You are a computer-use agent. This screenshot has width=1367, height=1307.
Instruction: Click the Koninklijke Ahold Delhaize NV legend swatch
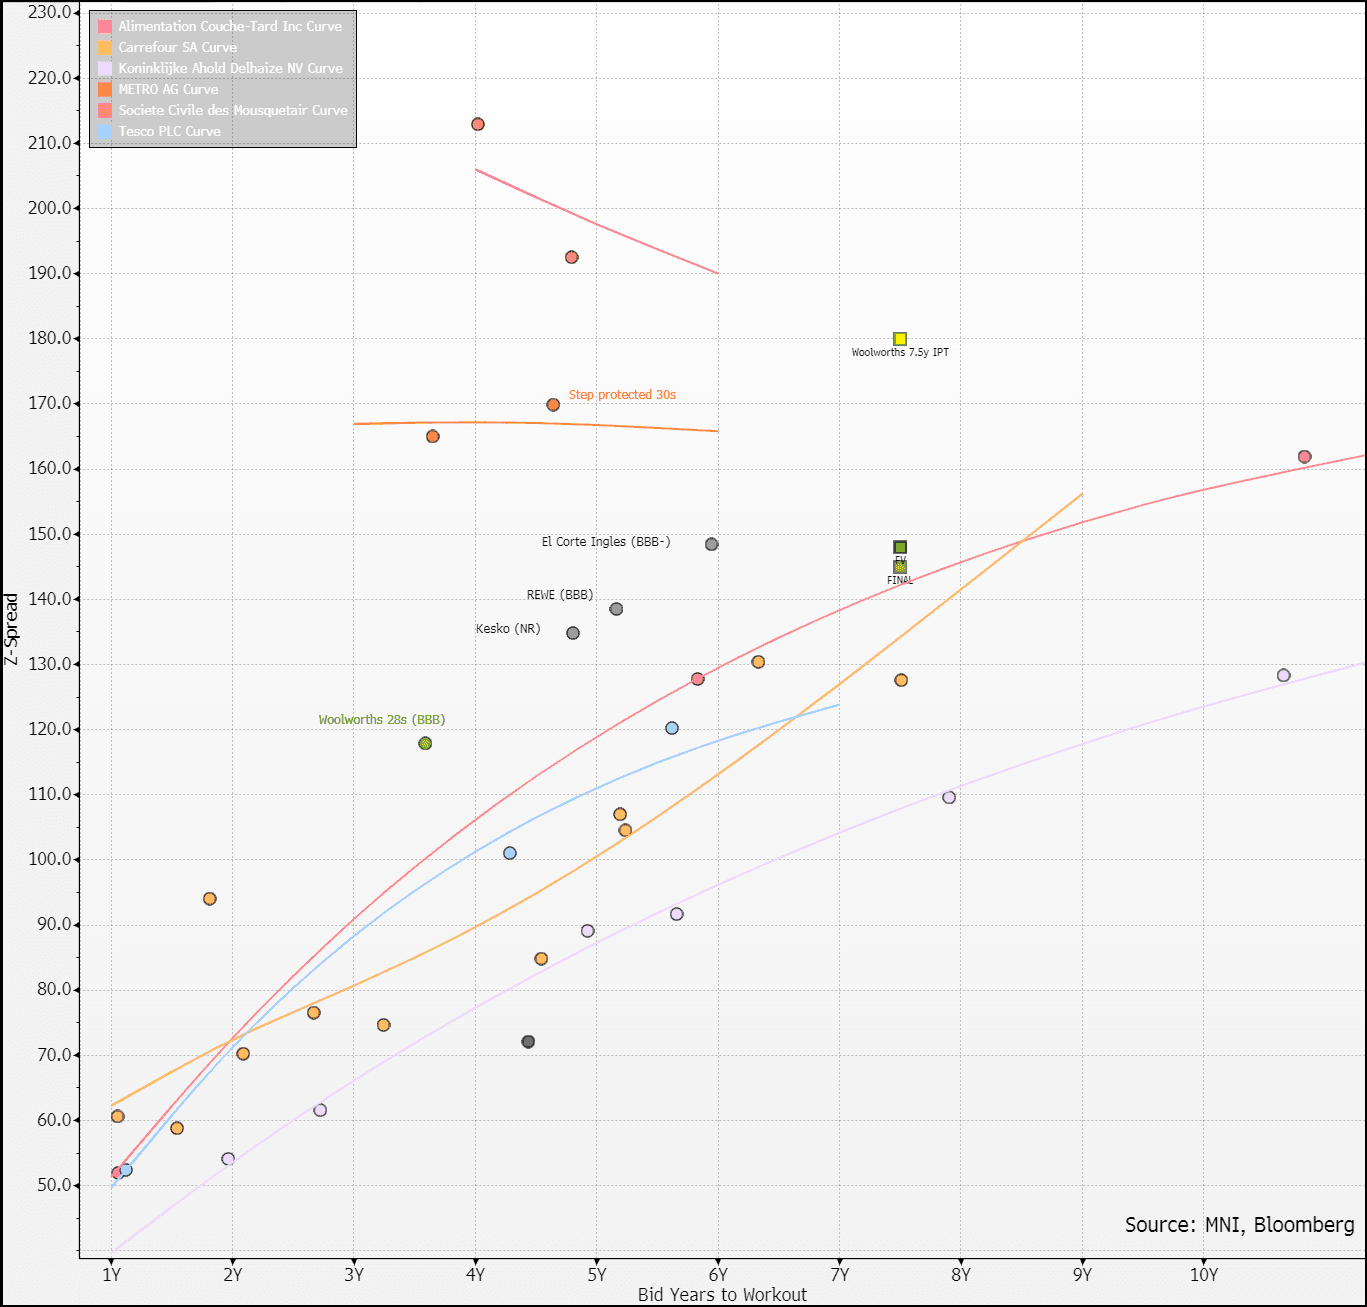[105, 68]
